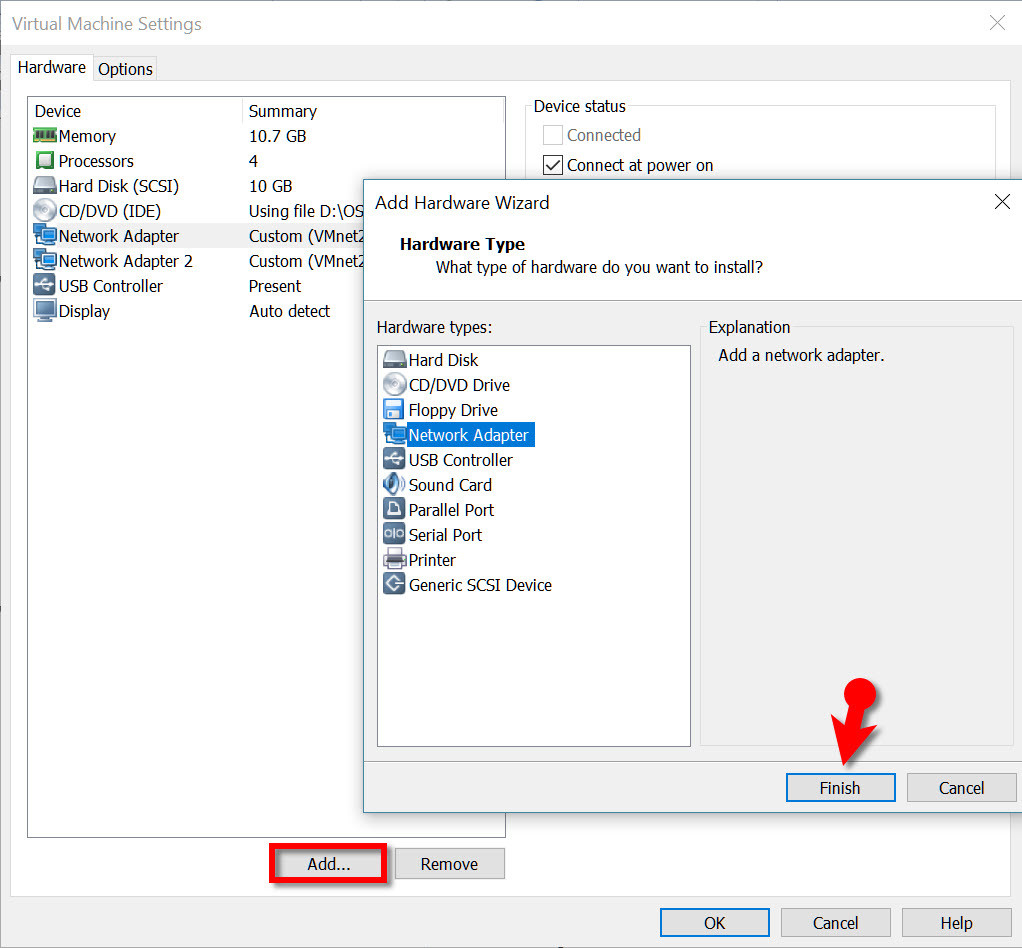Select USB Controller hardware type
The image size is (1022, 948).
(460, 460)
